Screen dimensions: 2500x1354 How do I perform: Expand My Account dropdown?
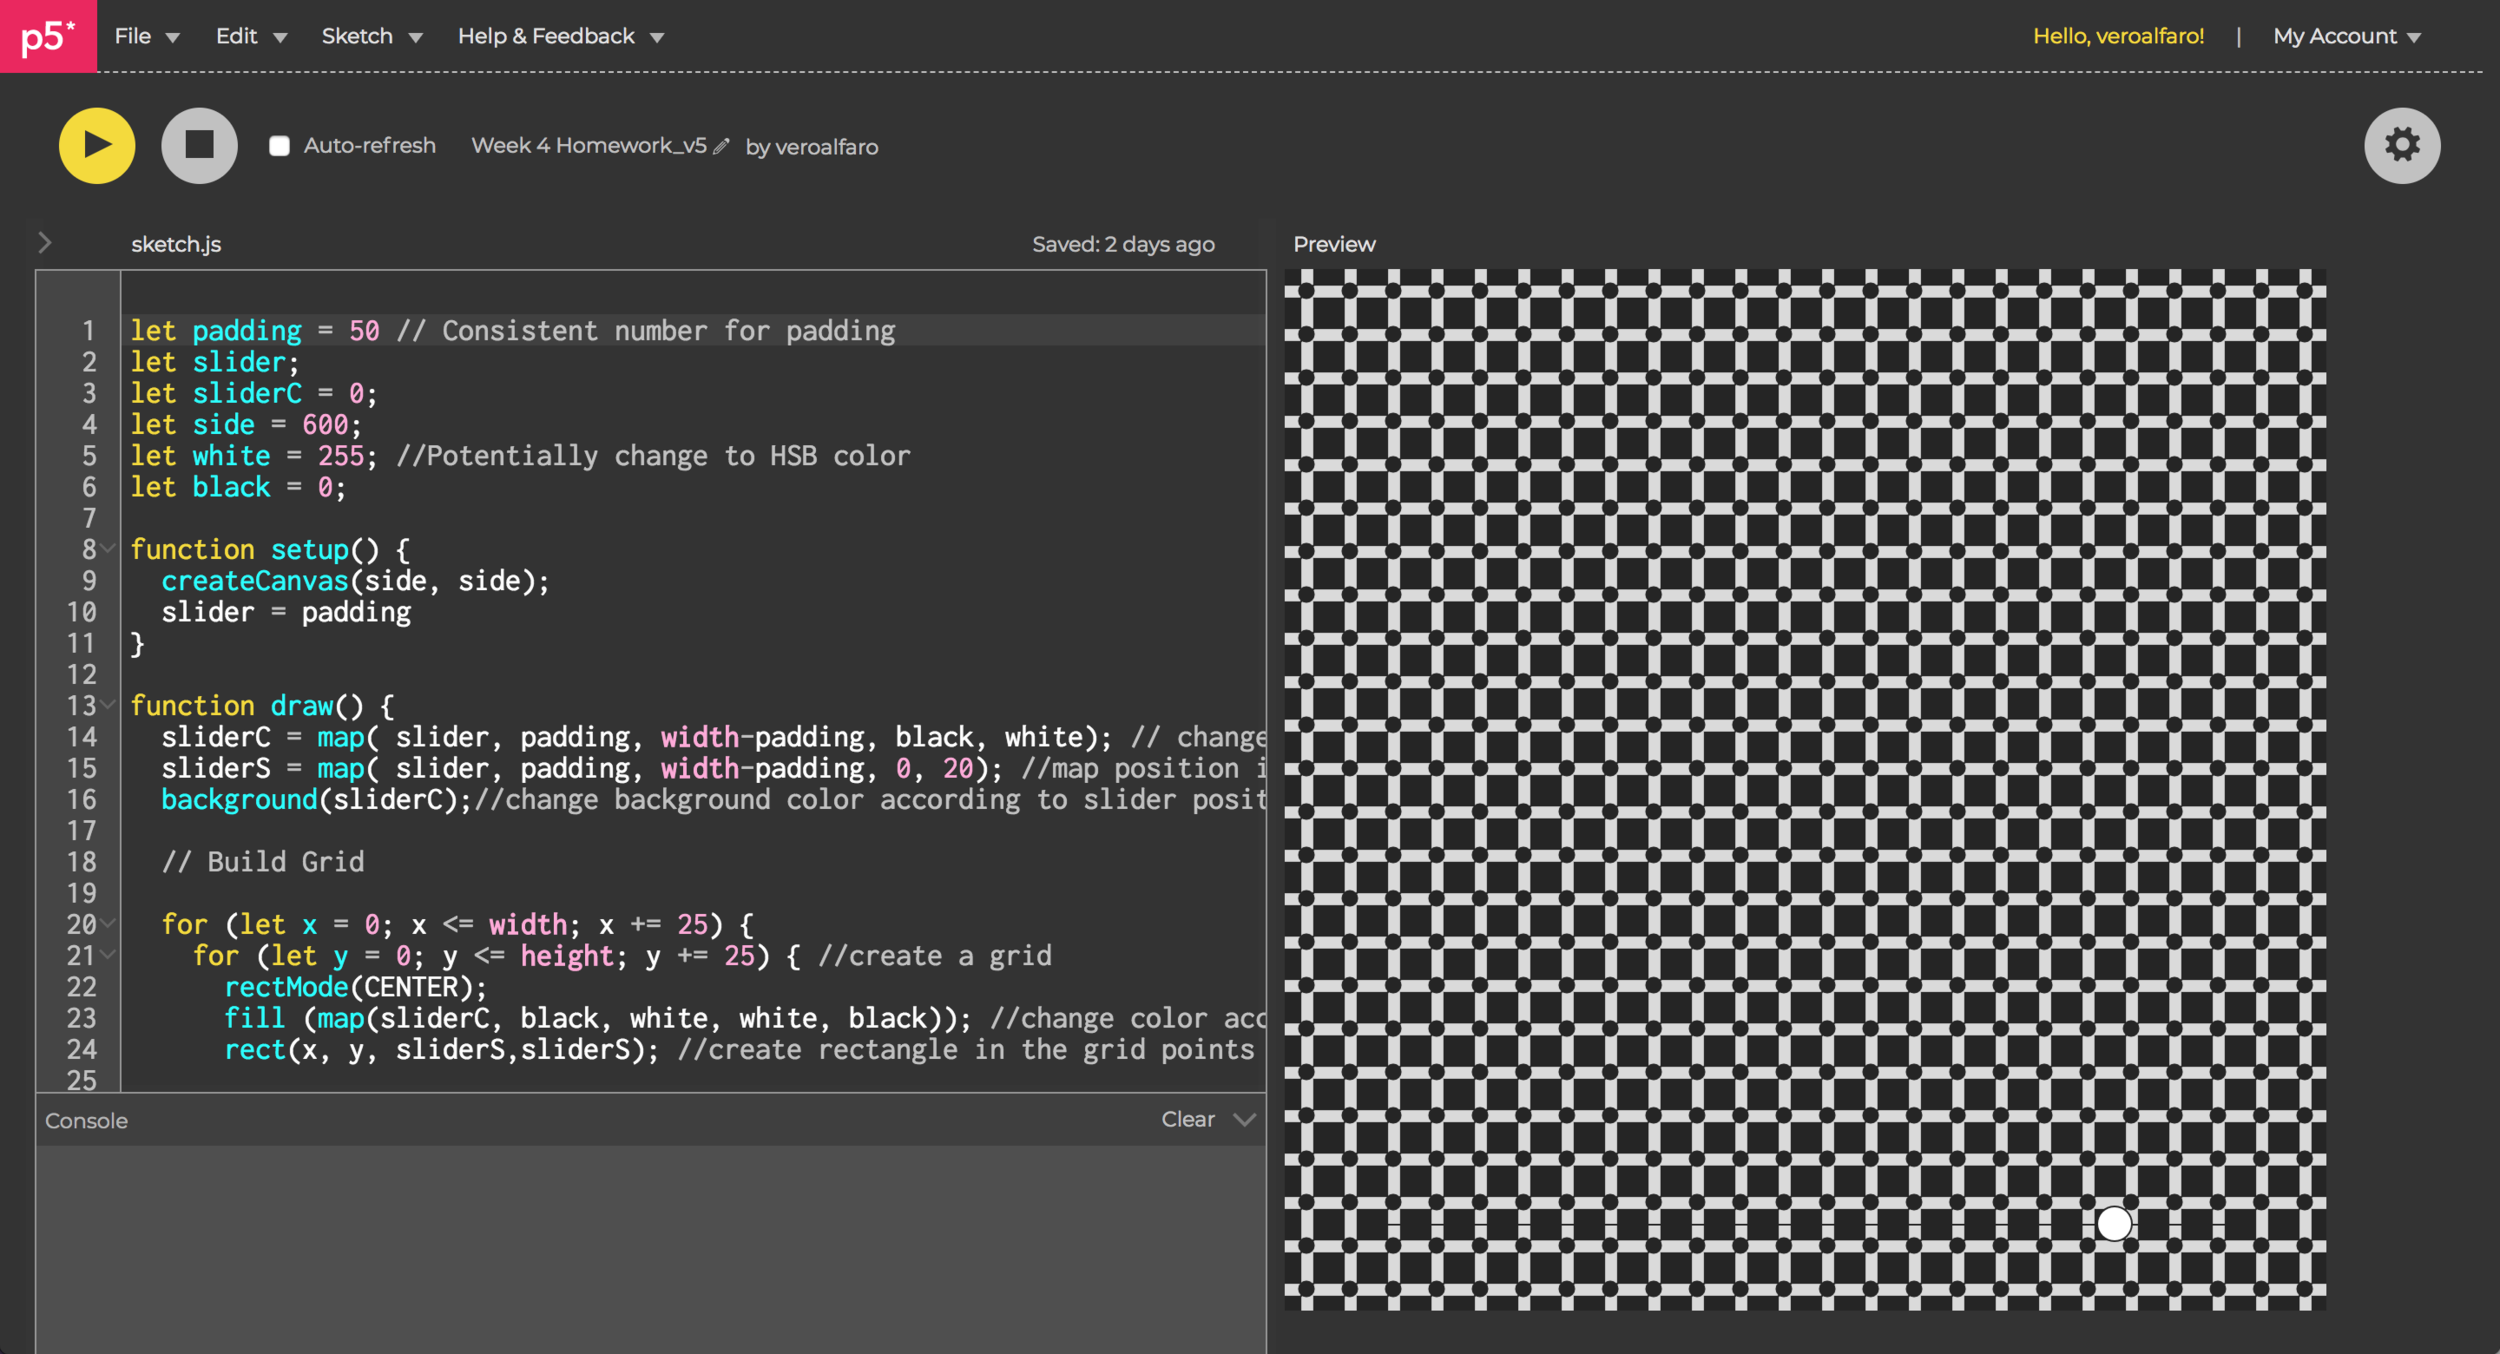click(x=2346, y=36)
